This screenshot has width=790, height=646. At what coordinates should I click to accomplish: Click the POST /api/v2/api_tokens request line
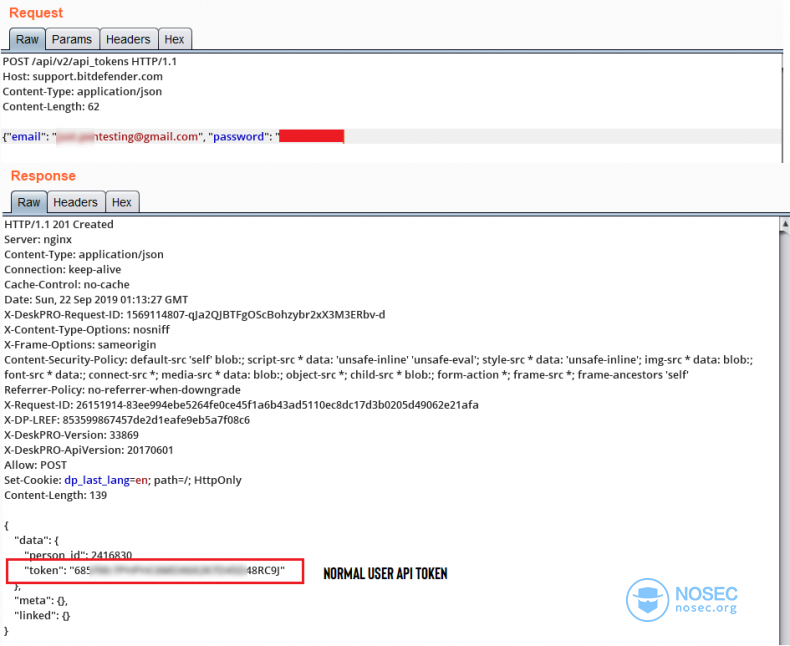(90, 61)
